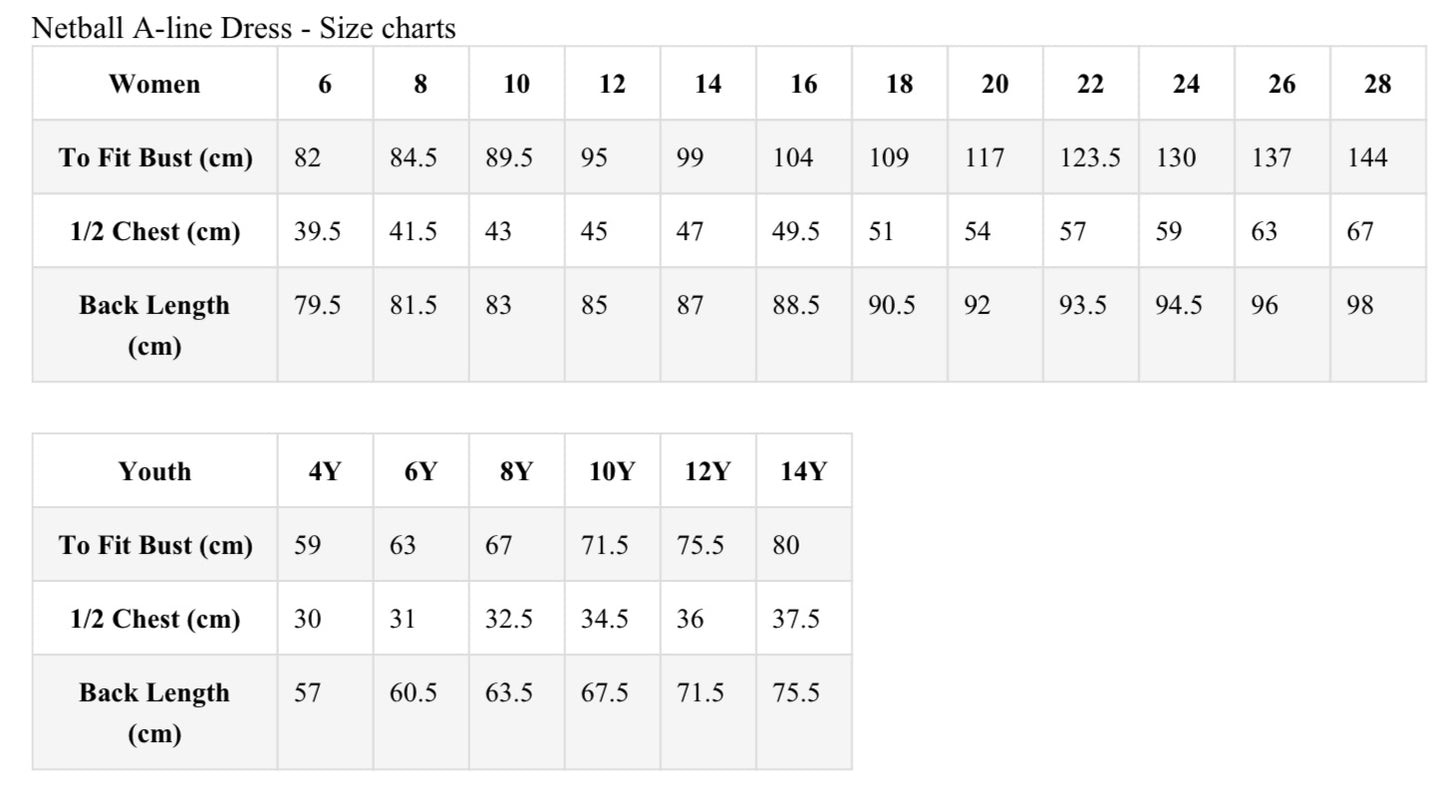Viewport: 1445px width, 789px height.
Task: Select the 12Y column header
Action: pyautogui.click(x=708, y=471)
